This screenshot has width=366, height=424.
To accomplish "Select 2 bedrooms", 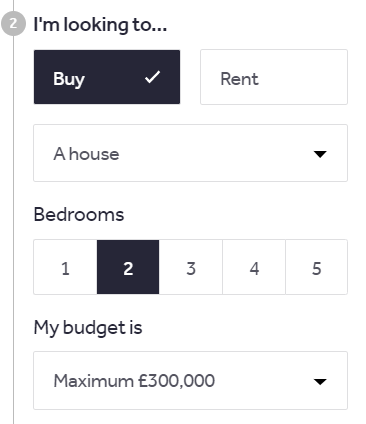I will pyautogui.click(x=128, y=267).
